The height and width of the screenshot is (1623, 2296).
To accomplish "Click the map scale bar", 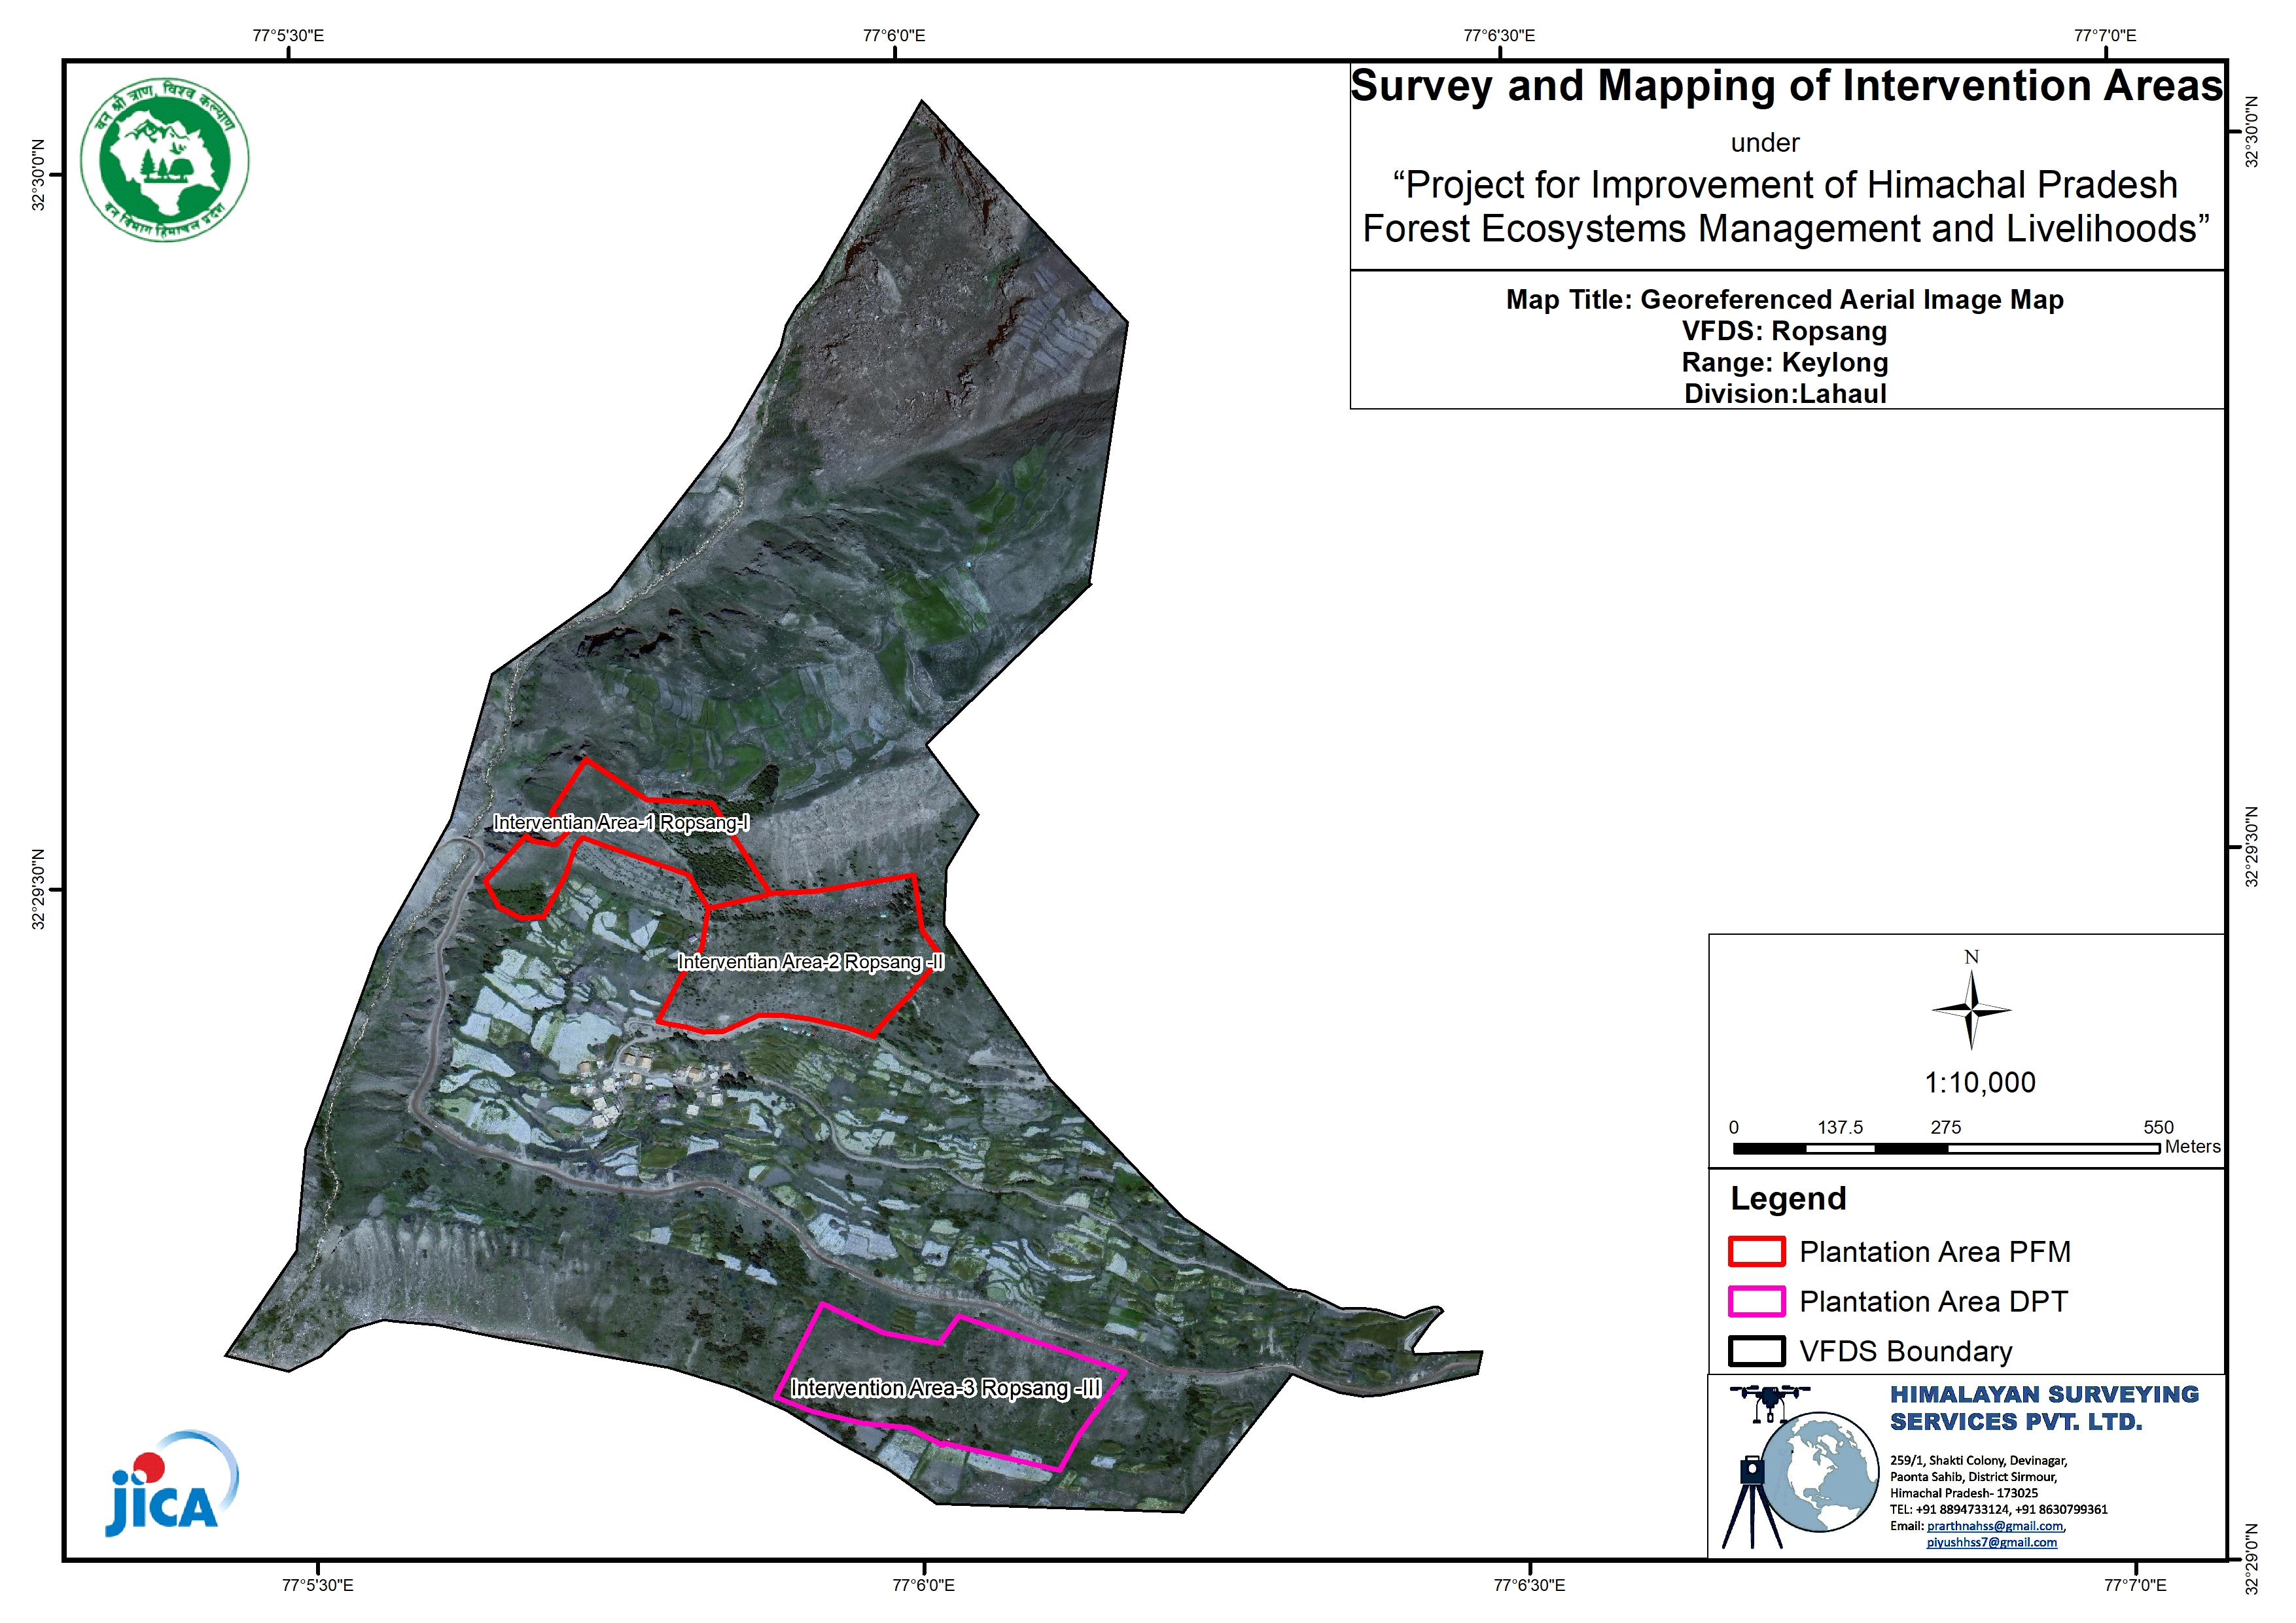I will pos(1946,1149).
